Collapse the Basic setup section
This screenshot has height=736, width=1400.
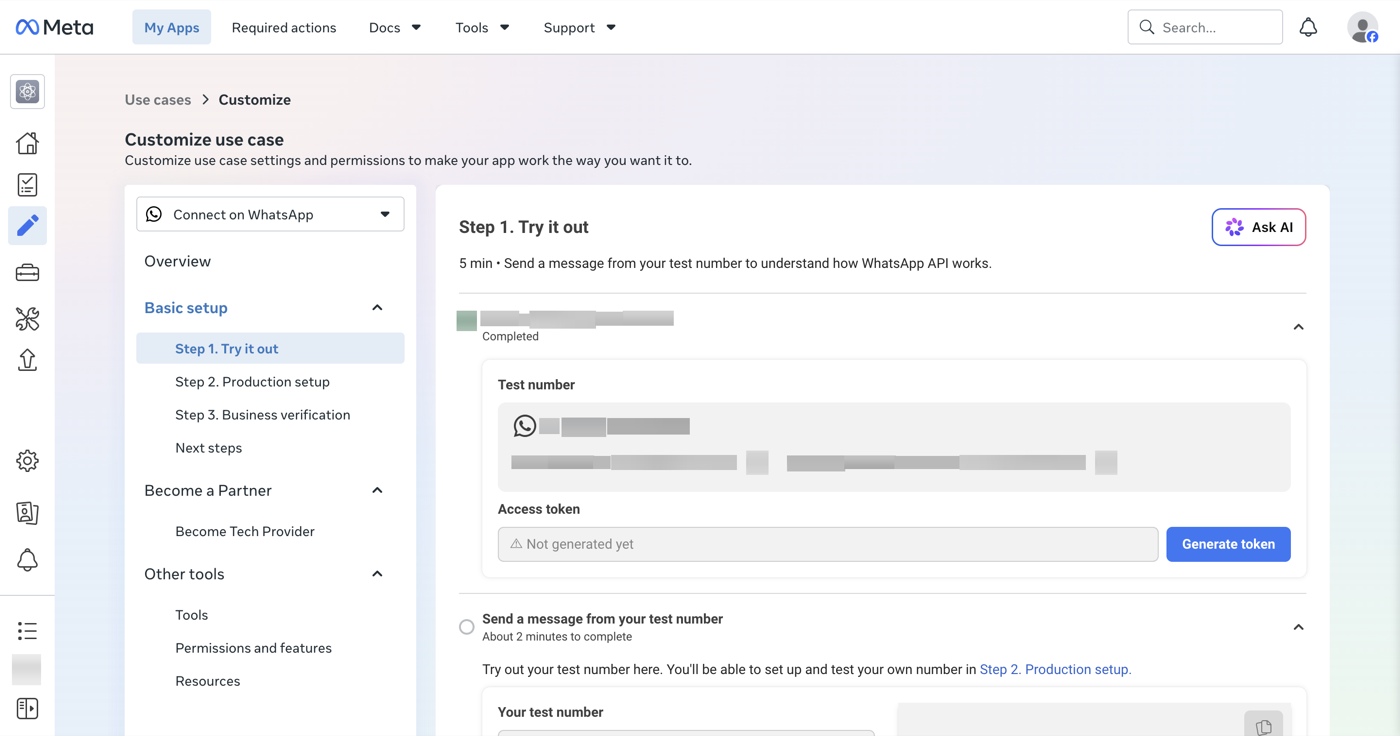pos(377,308)
